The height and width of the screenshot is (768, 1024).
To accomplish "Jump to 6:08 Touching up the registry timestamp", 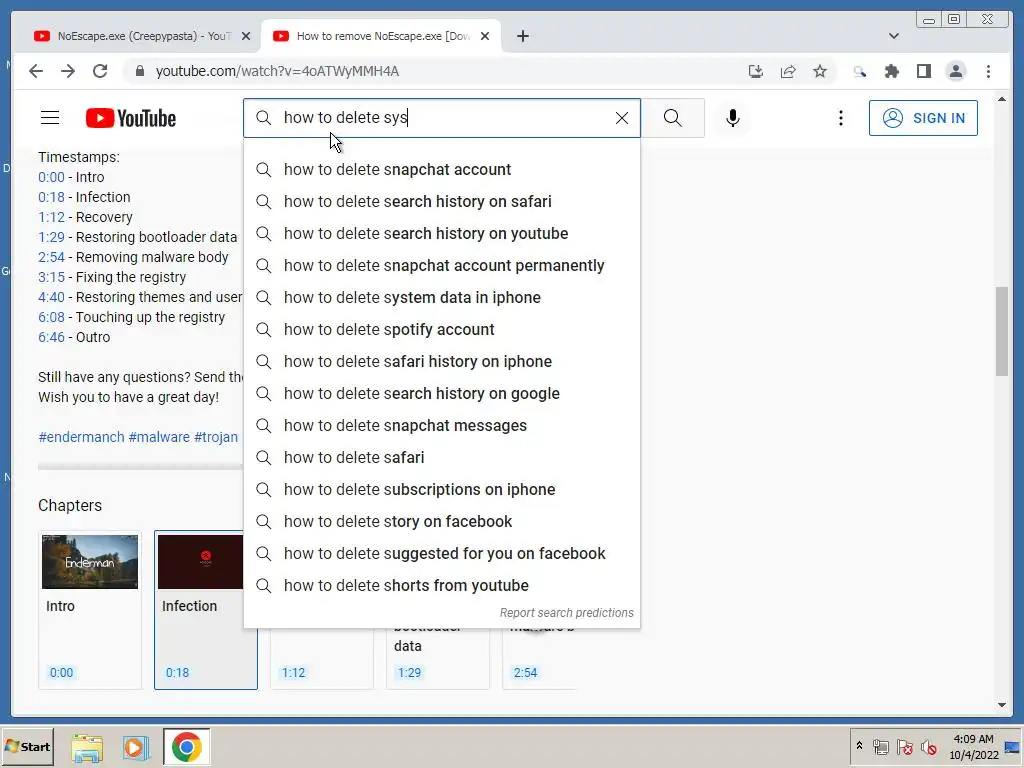I will pos(51,317).
